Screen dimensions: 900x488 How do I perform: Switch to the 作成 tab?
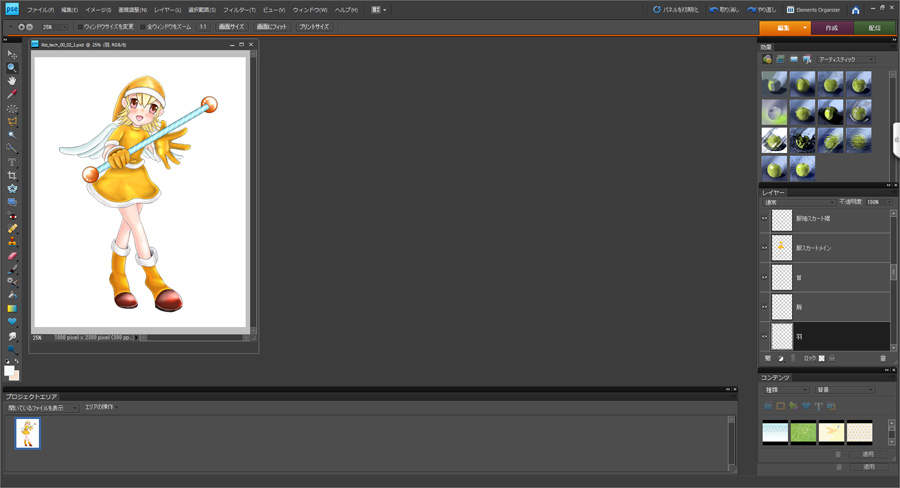point(831,28)
